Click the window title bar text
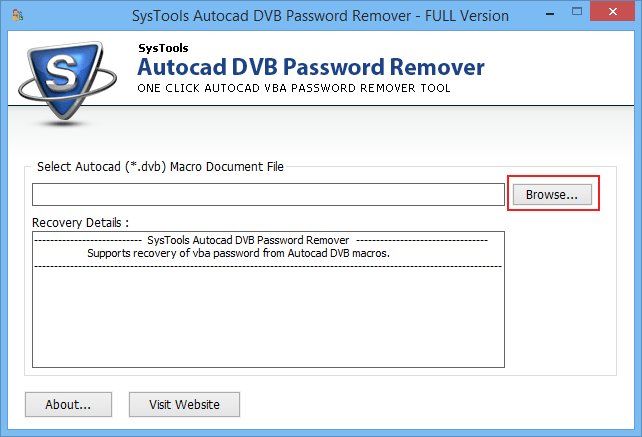642x437 pixels. click(x=320, y=16)
